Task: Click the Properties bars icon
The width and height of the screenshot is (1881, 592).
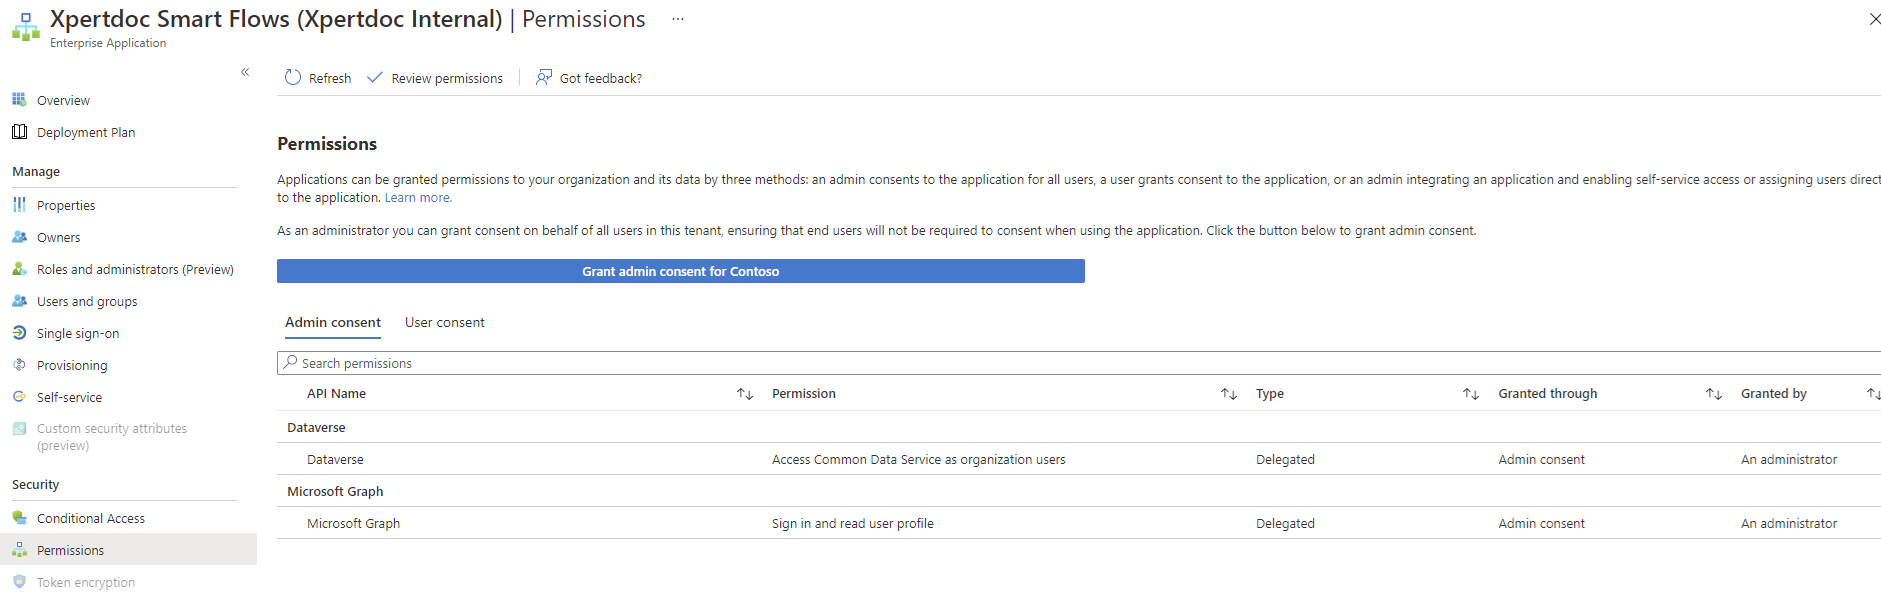Action: [19, 204]
